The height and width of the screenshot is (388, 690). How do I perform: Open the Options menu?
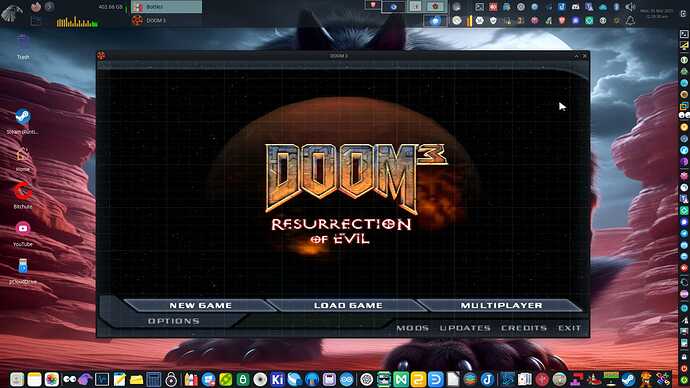pos(174,321)
